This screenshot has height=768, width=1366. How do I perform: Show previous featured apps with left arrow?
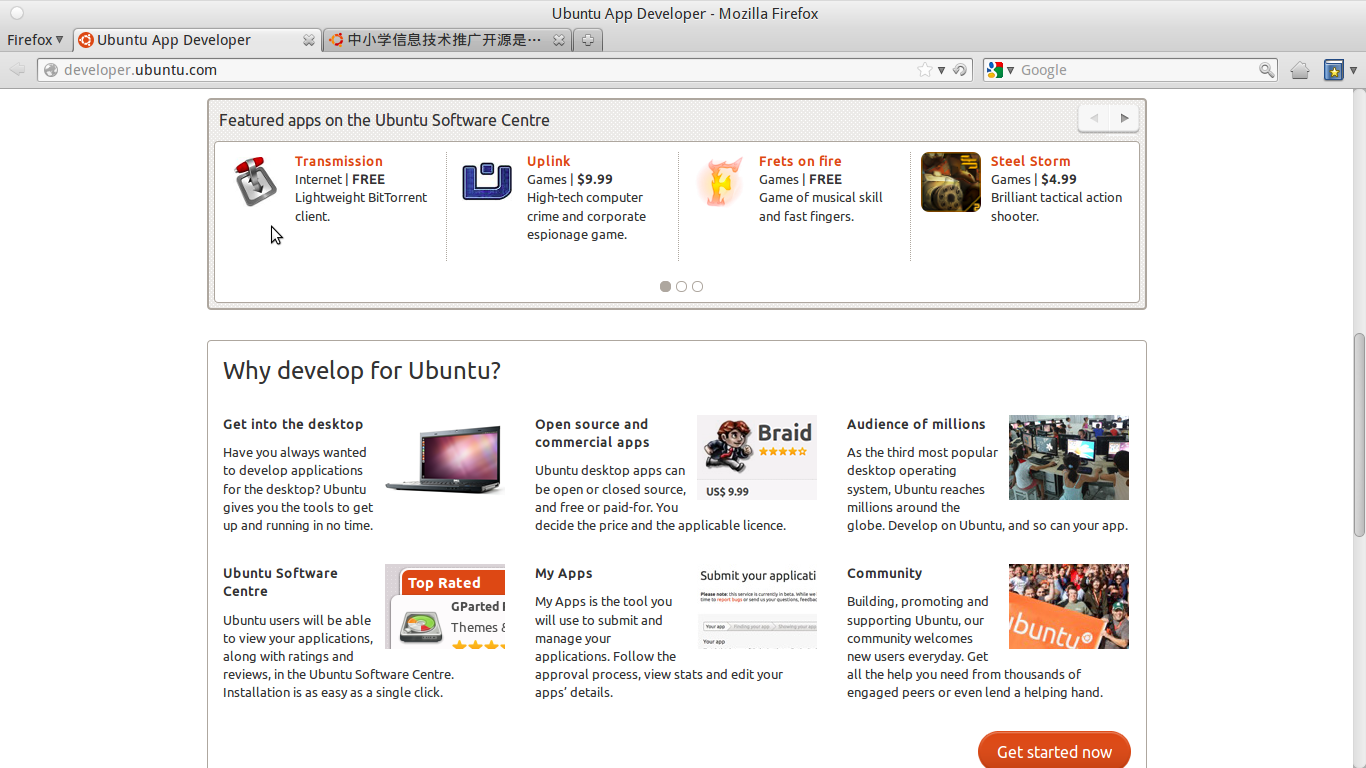1094,118
